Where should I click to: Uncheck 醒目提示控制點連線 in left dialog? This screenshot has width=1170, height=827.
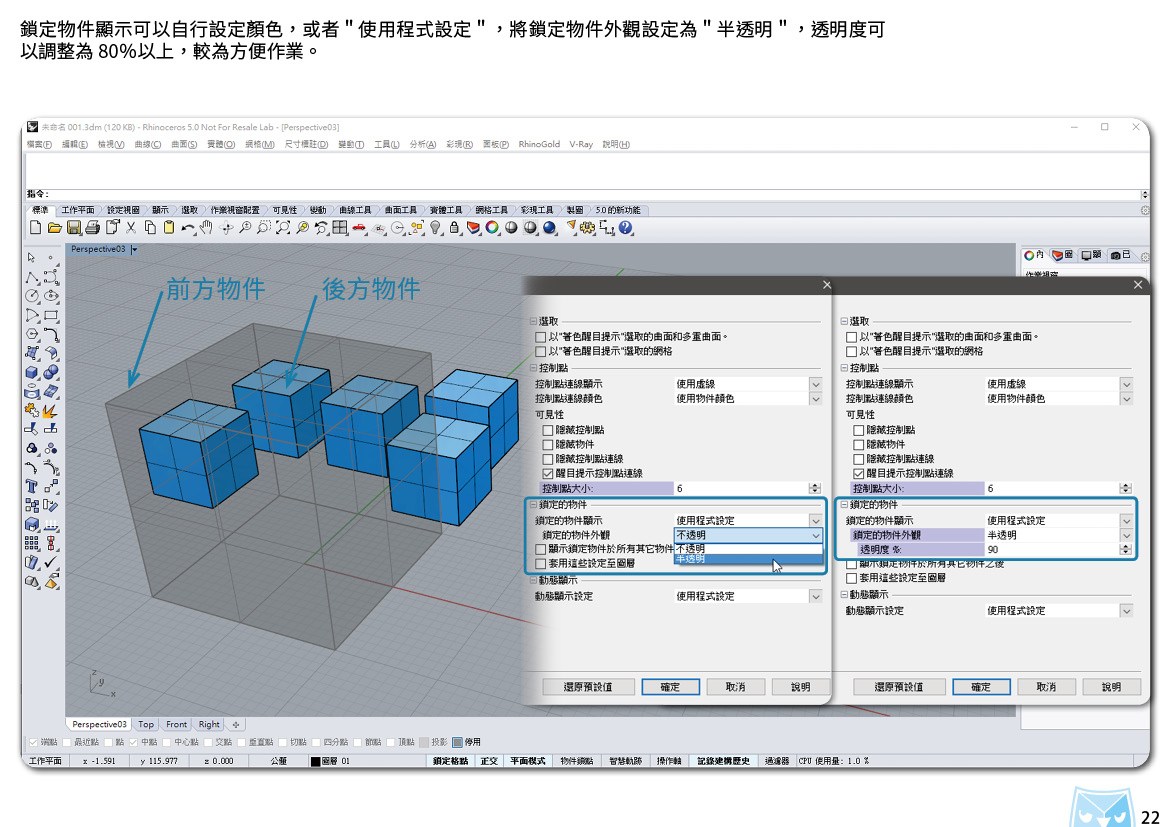click(x=548, y=473)
